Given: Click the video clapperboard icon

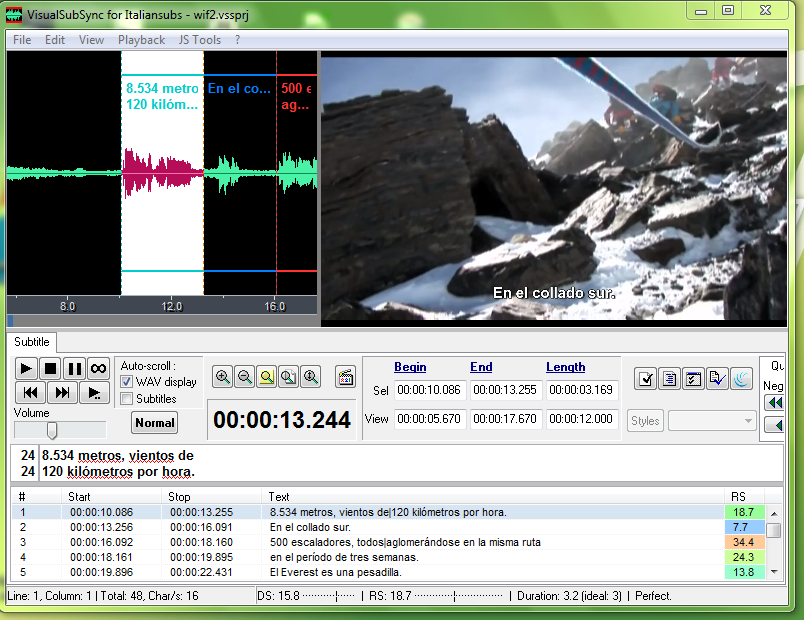Looking at the screenshot, I should point(345,377).
